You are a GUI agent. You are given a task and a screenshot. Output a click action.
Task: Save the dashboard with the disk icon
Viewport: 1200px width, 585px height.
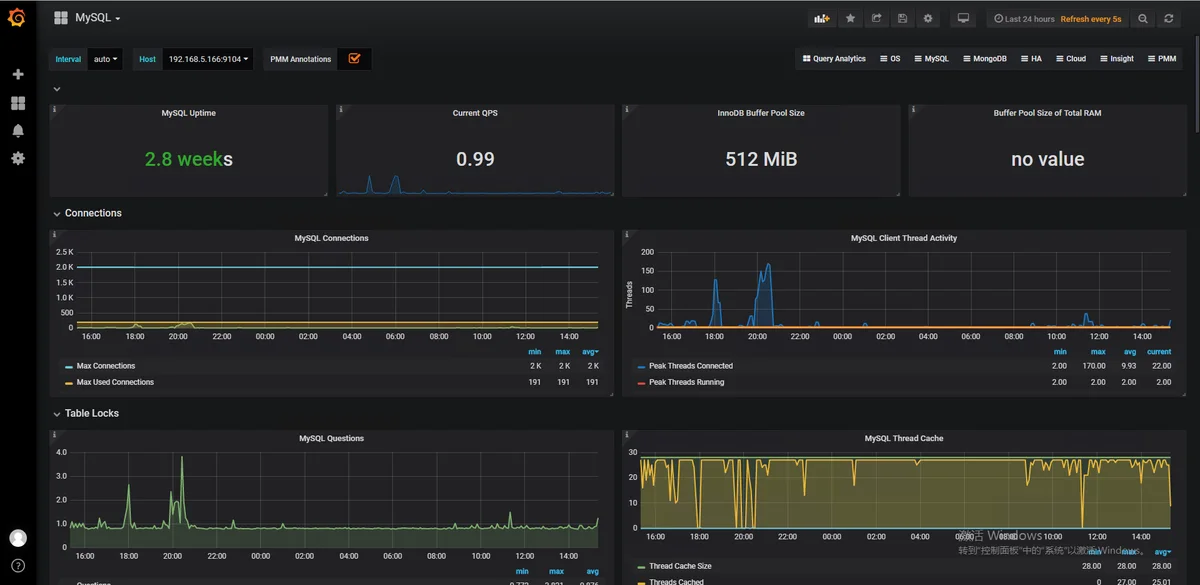[x=902, y=18]
